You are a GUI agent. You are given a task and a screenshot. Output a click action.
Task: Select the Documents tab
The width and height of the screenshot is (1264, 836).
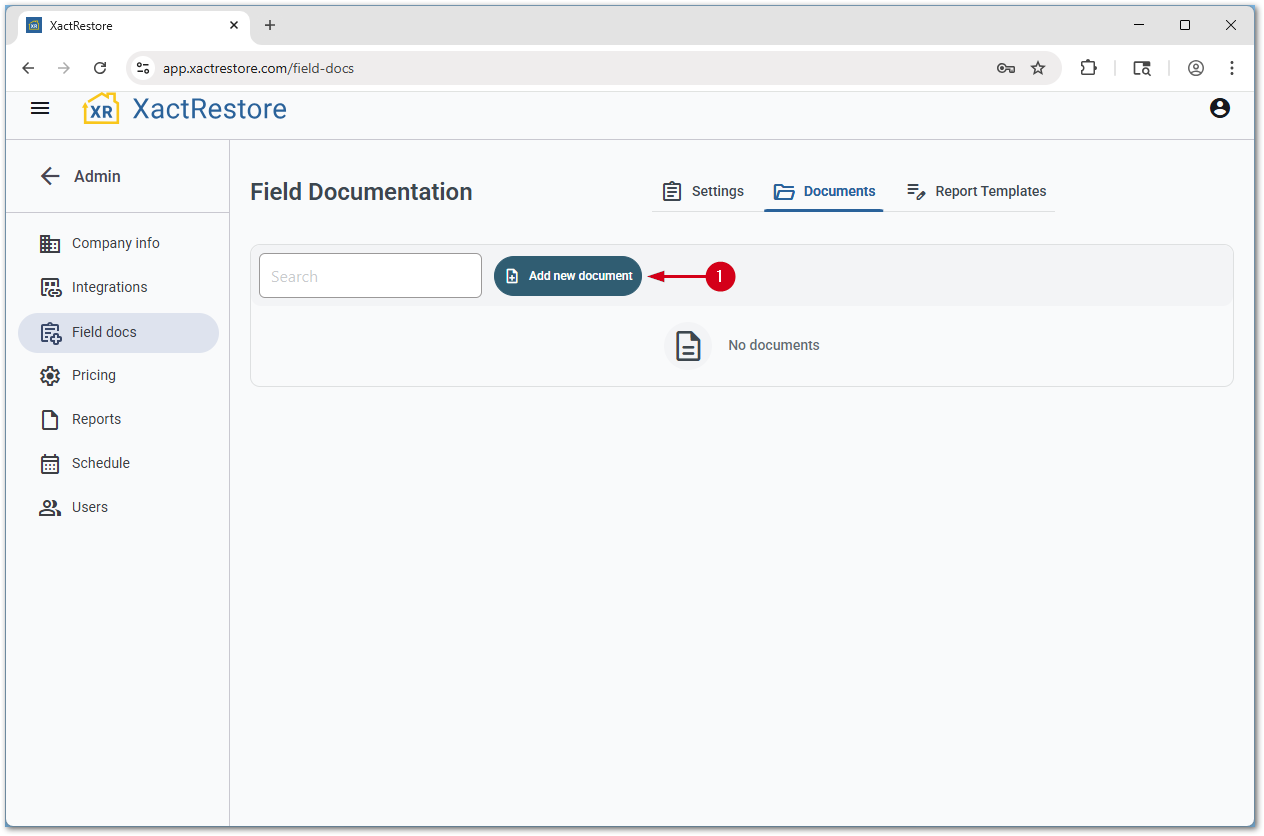pos(824,191)
